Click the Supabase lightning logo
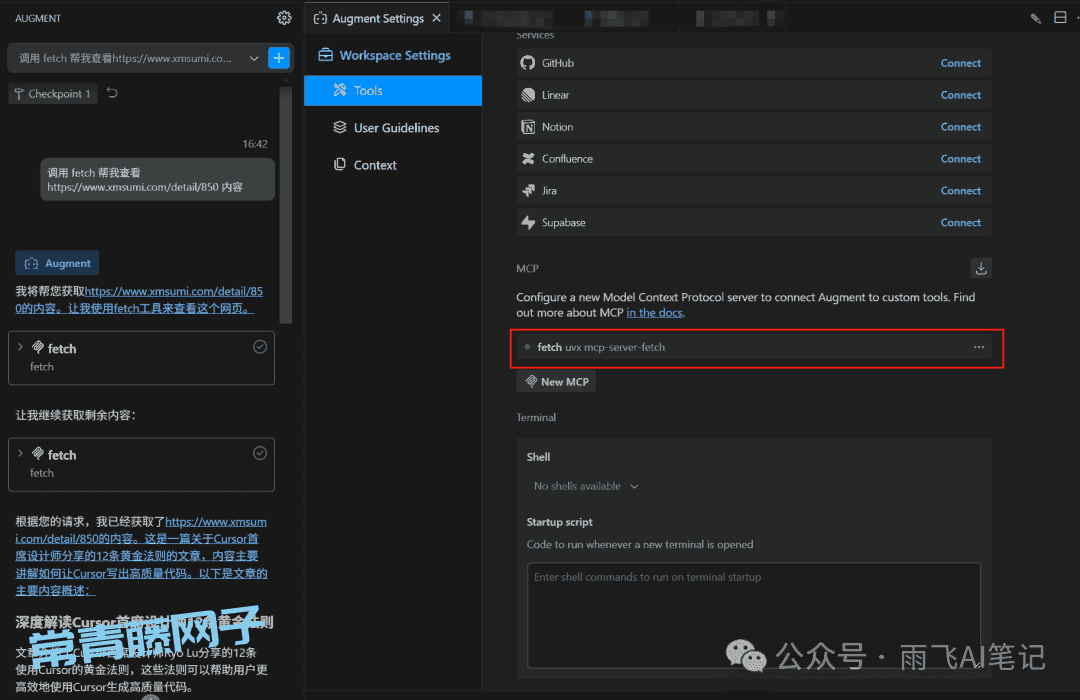The height and width of the screenshot is (700, 1080). [528, 223]
